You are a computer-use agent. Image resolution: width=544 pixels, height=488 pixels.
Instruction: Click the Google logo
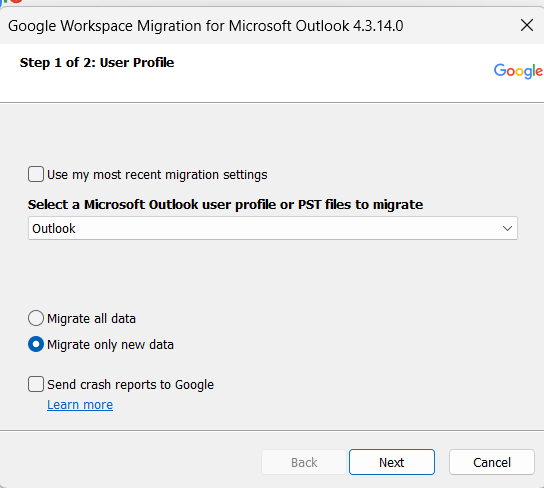518,71
